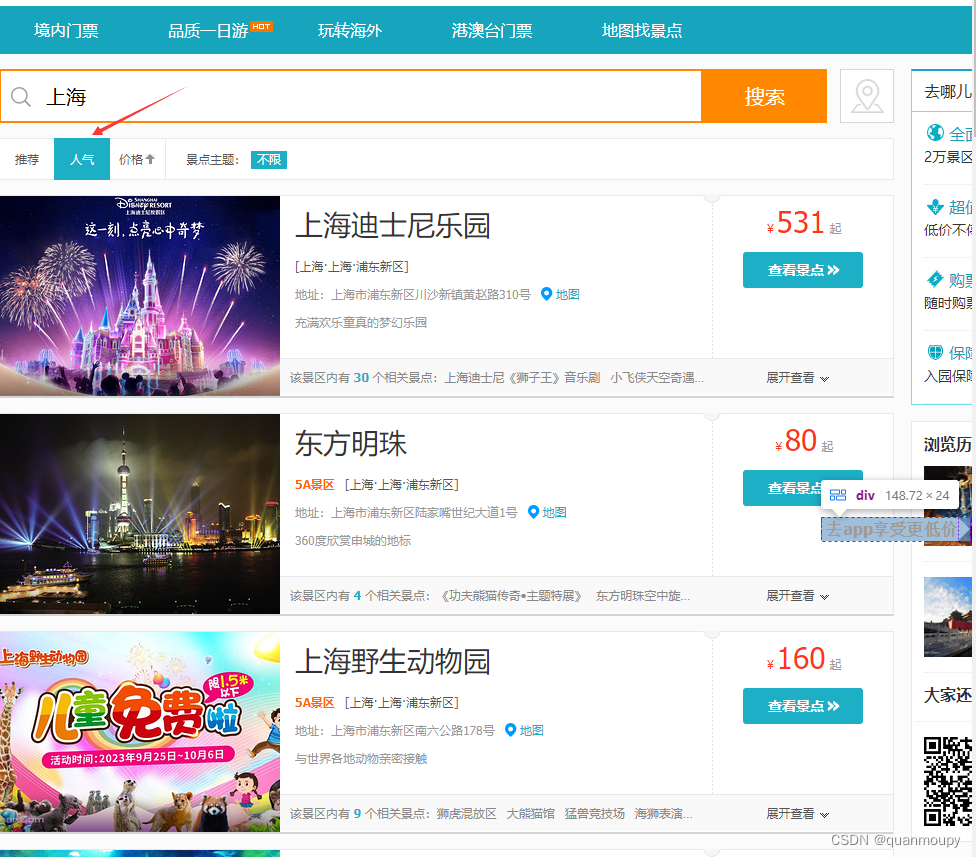Open the 上海迪士尼乐园 title link
976x857 pixels.
(x=393, y=226)
